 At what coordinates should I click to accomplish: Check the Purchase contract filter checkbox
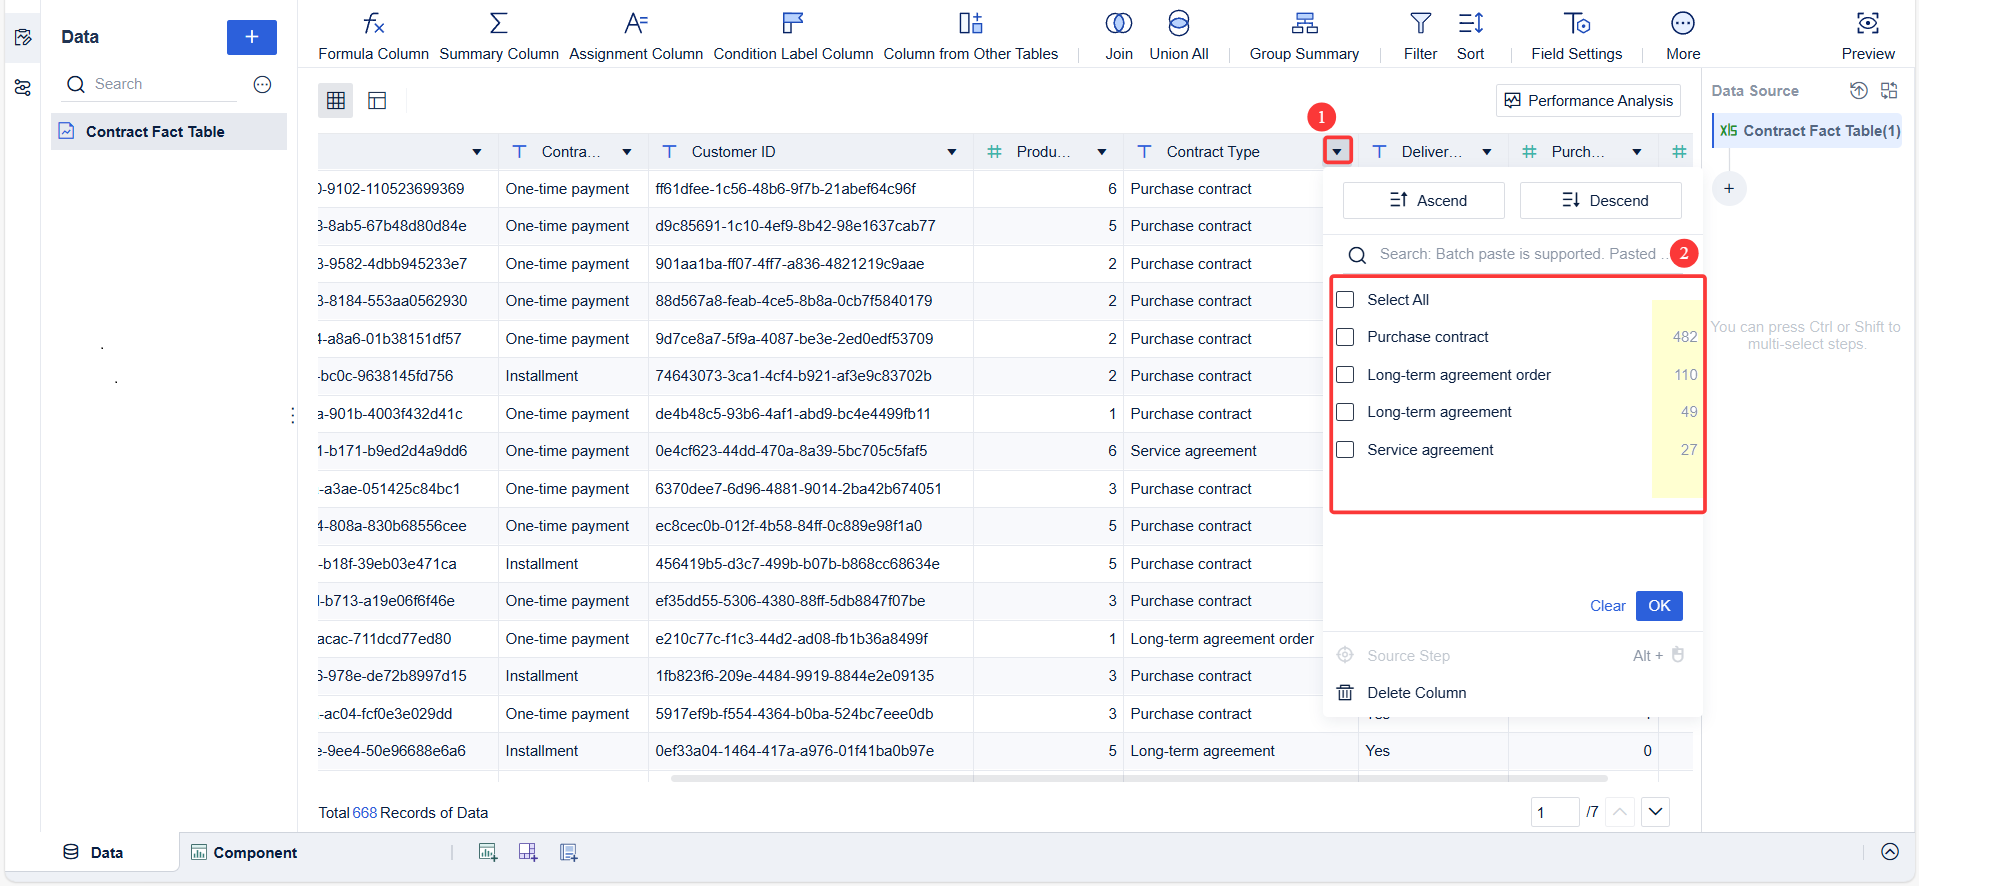(x=1346, y=337)
